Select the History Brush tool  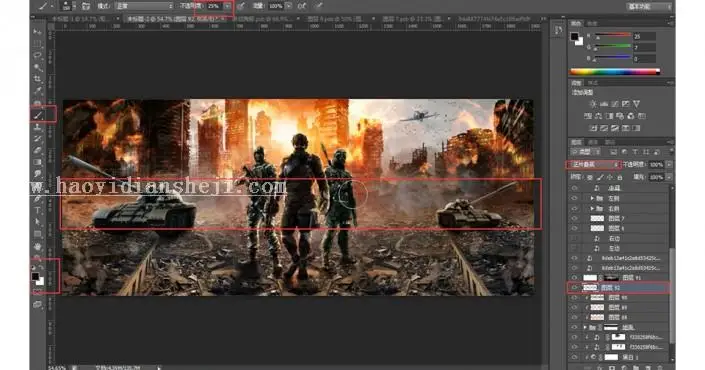click(x=38, y=138)
